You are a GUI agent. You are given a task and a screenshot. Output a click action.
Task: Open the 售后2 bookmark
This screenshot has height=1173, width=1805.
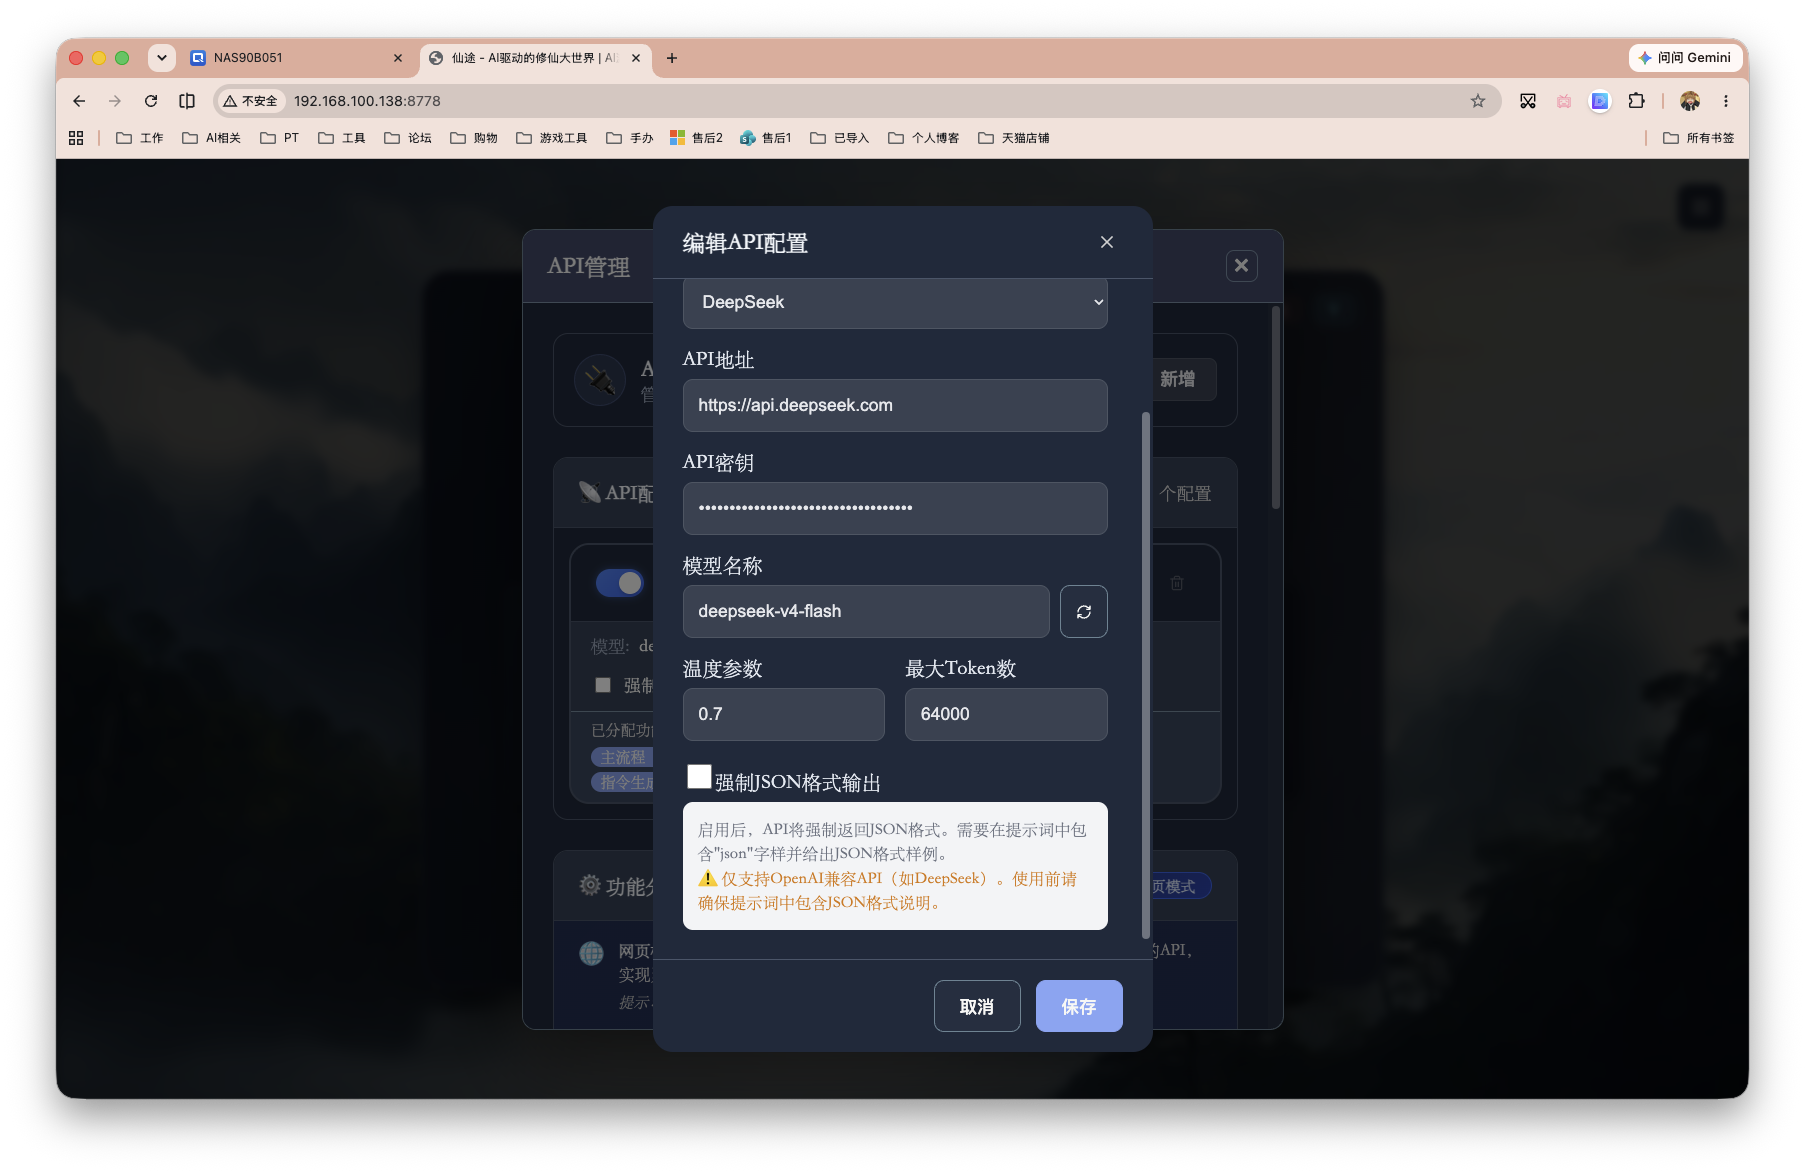(697, 138)
